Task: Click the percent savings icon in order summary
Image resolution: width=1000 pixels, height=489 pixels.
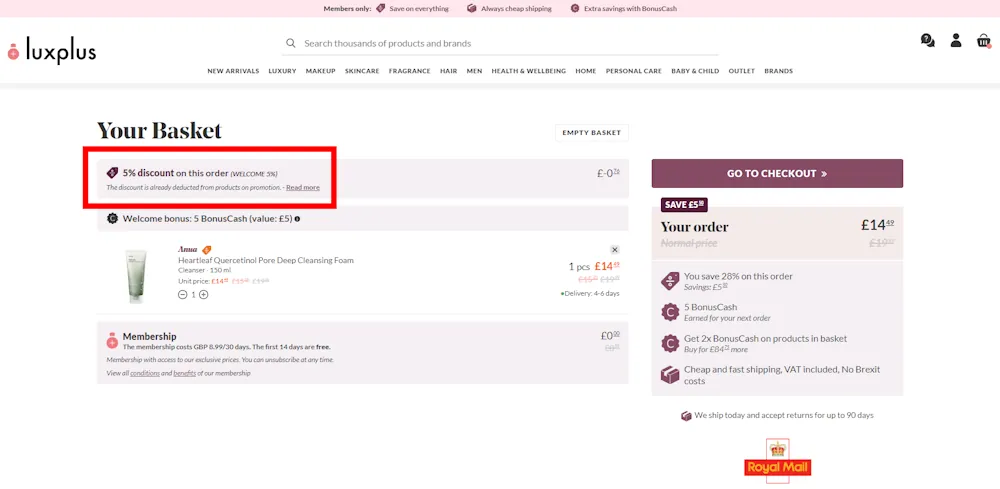Action: [670, 281]
